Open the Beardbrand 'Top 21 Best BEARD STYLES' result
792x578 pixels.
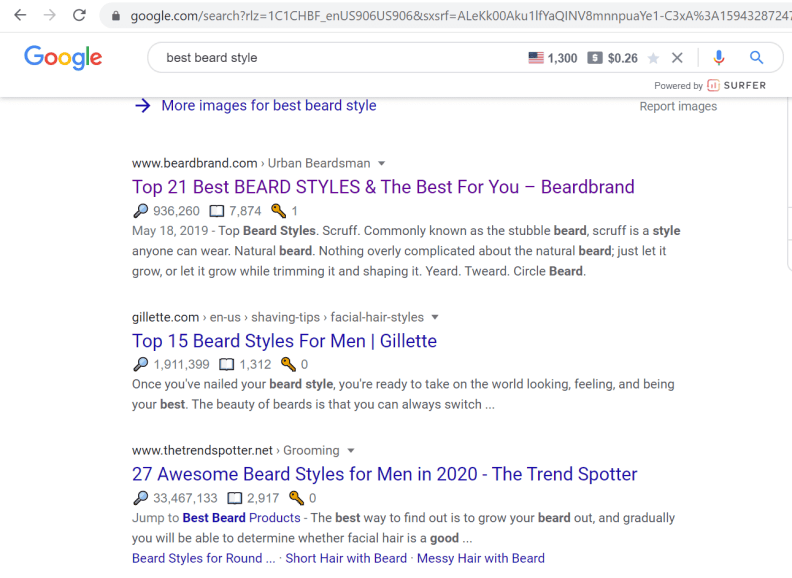point(383,187)
